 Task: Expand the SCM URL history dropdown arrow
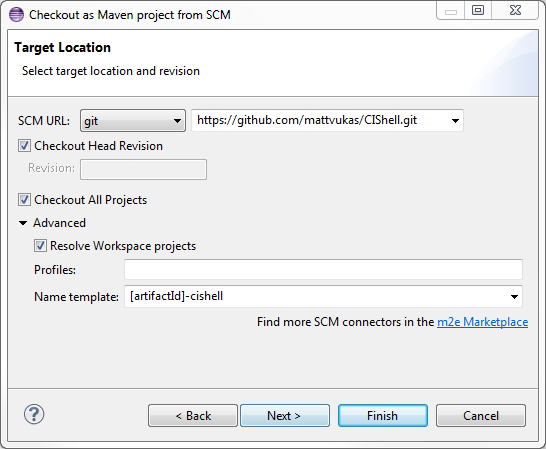pyautogui.click(x=455, y=121)
